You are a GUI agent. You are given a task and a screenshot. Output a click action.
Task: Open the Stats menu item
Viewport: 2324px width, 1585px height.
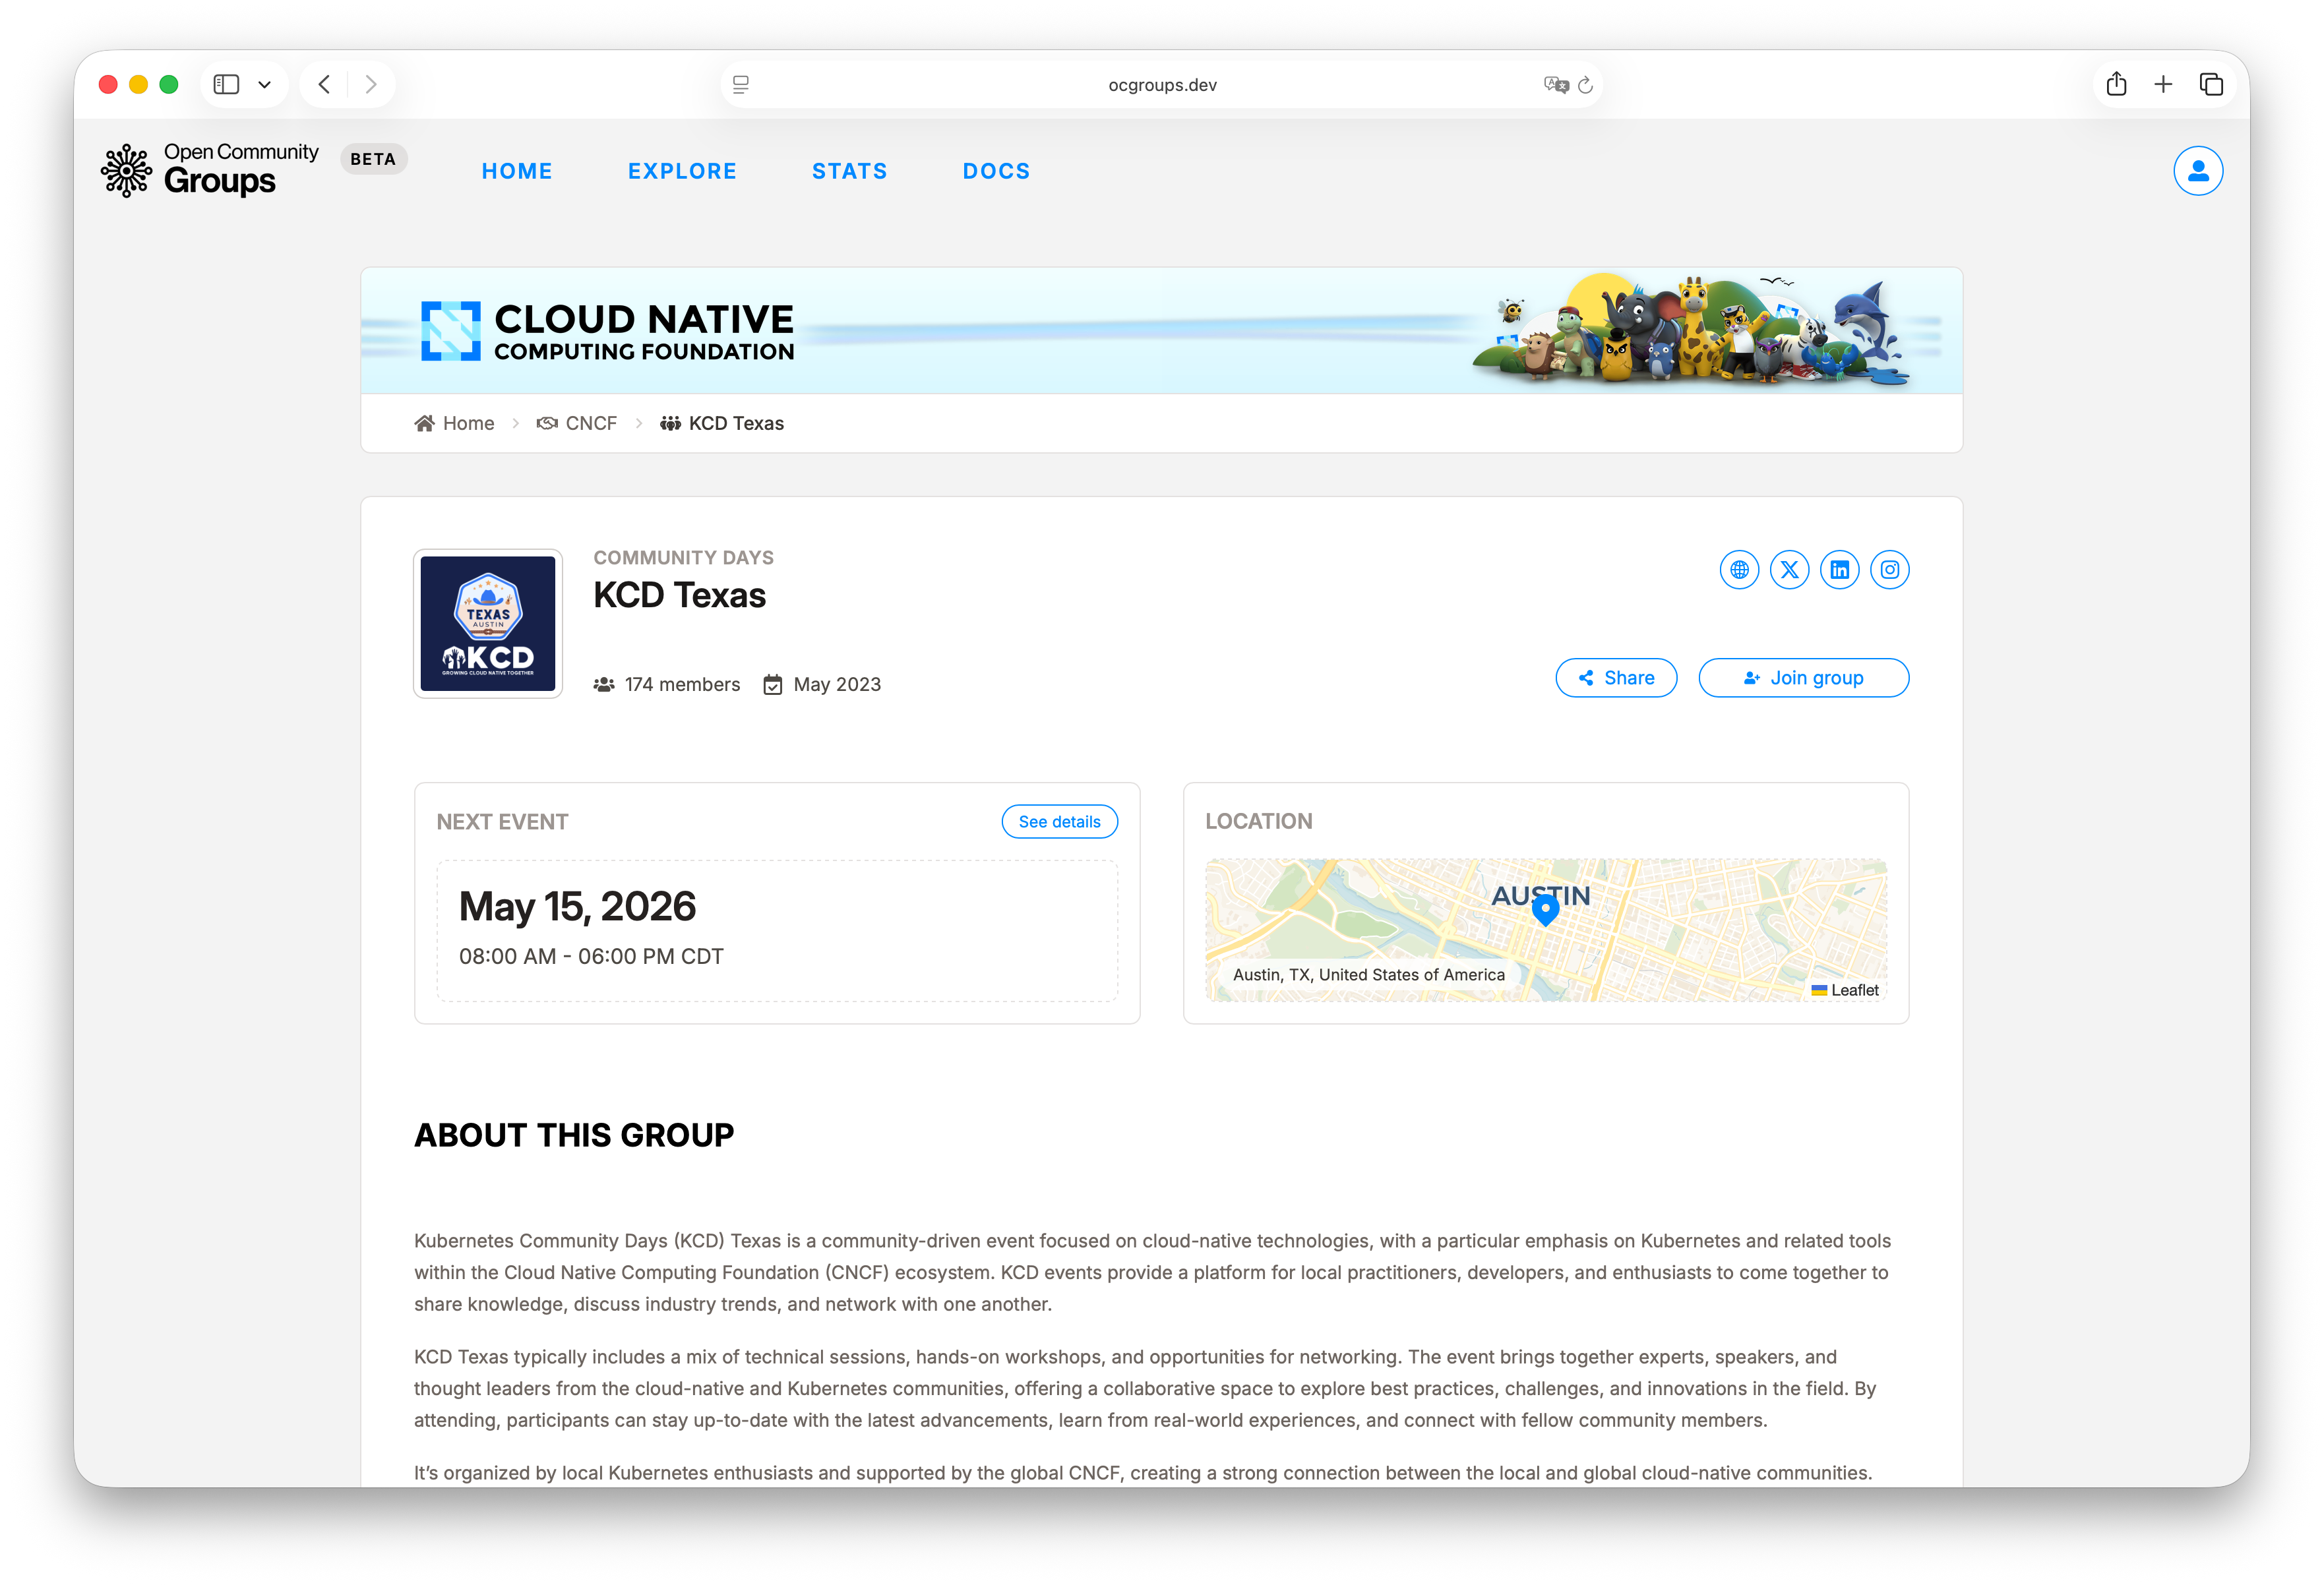tap(849, 171)
